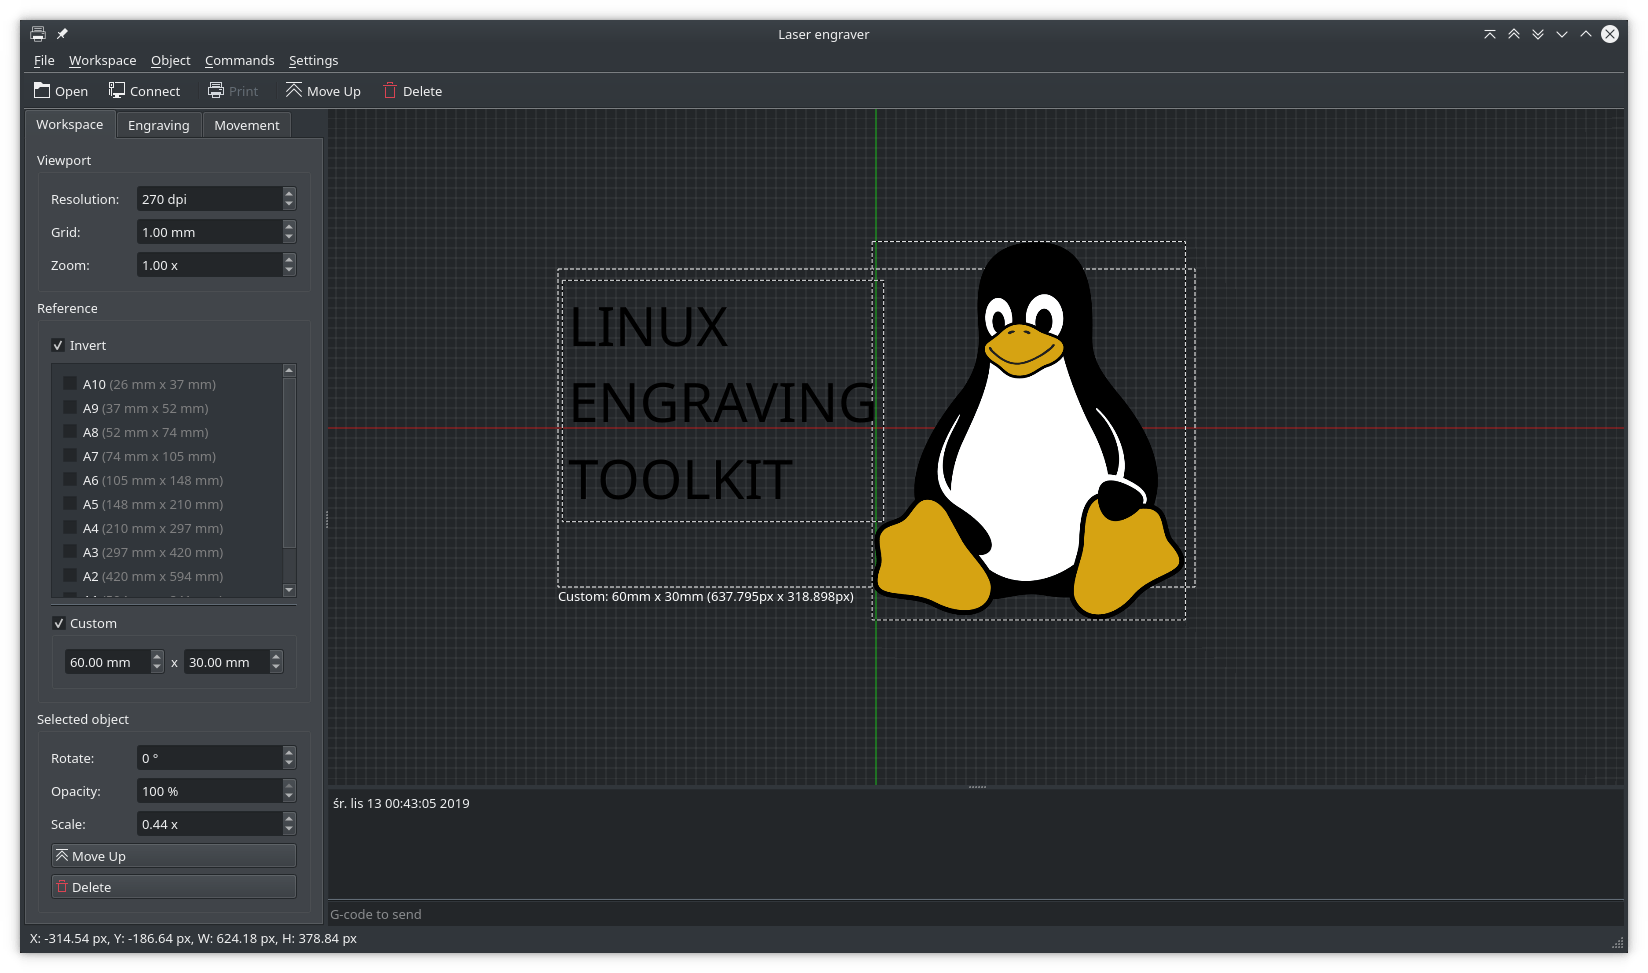Toggle the Custom reference checkbox
The height and width of the screenshot is (973, 1648).
58,624
